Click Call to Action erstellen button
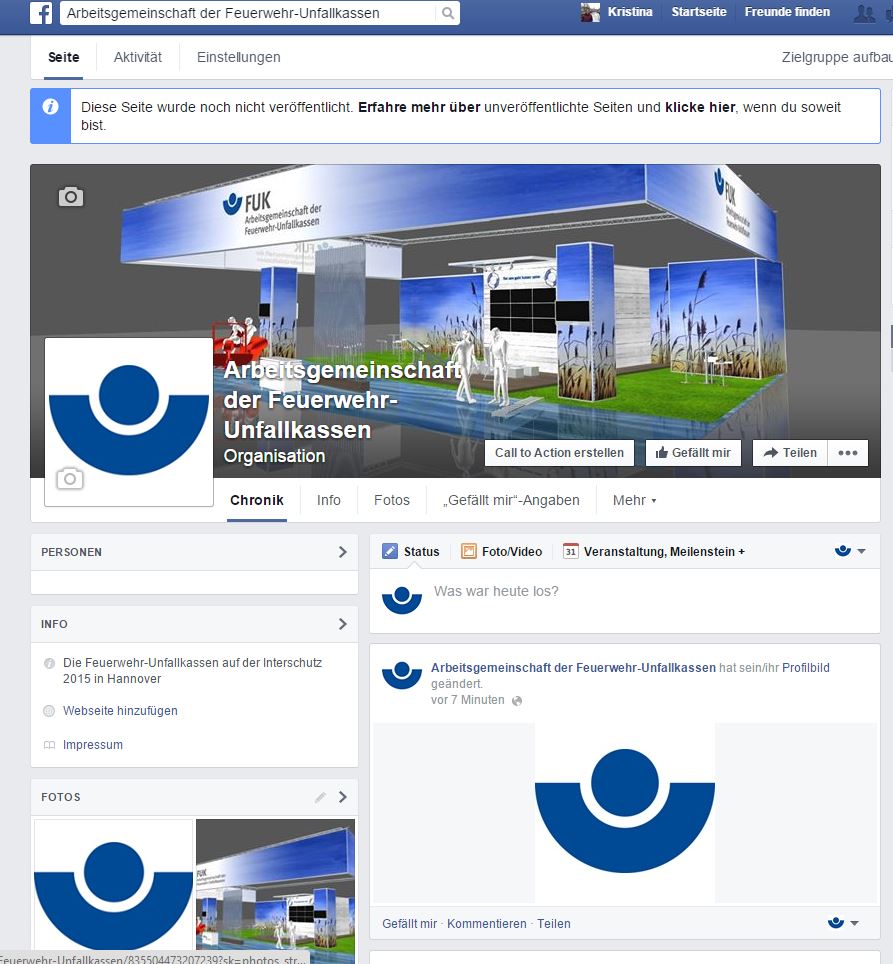The width and height of the screenshot is (893, 964). pyautogui.click(x=559, y=453)
